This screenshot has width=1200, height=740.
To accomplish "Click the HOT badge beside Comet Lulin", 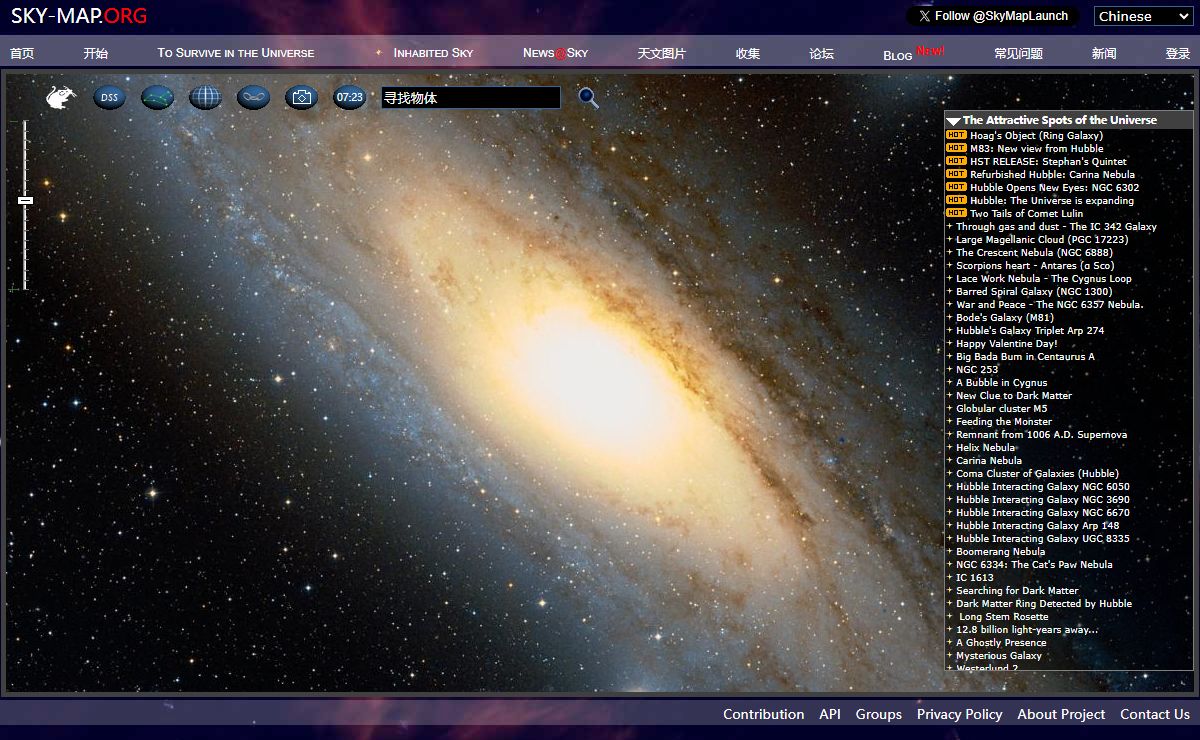I will 956,213.
